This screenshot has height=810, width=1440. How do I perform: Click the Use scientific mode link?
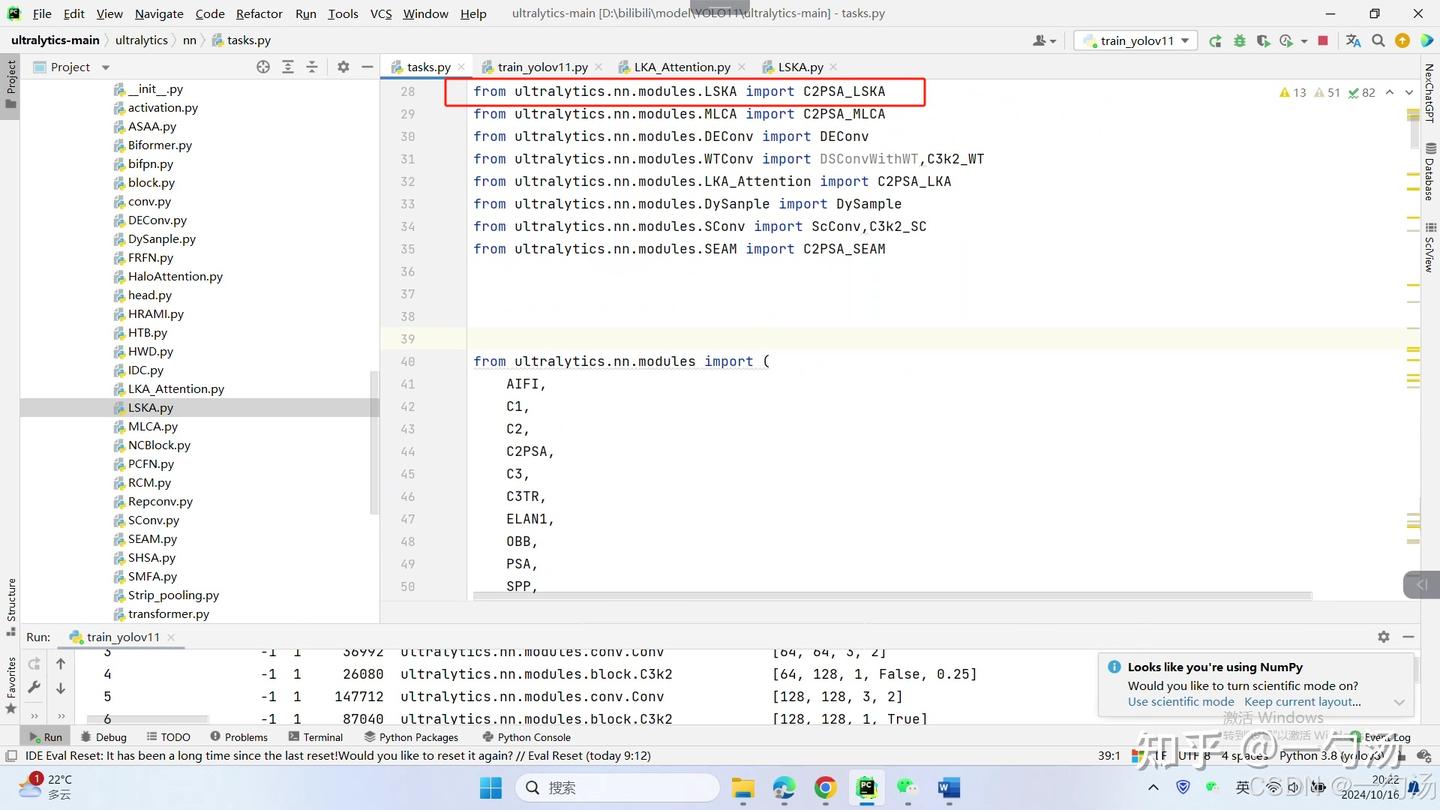pos(1180,701)
